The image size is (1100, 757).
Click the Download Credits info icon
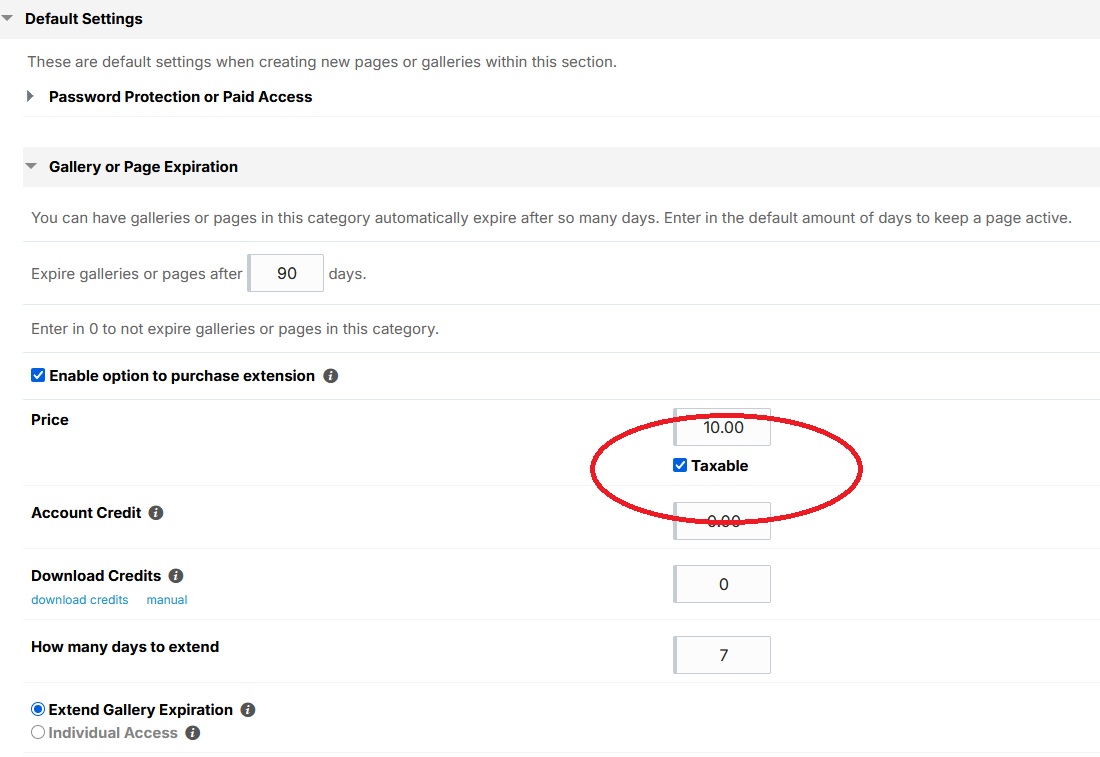pyautogui.click(x=176, y=576)
